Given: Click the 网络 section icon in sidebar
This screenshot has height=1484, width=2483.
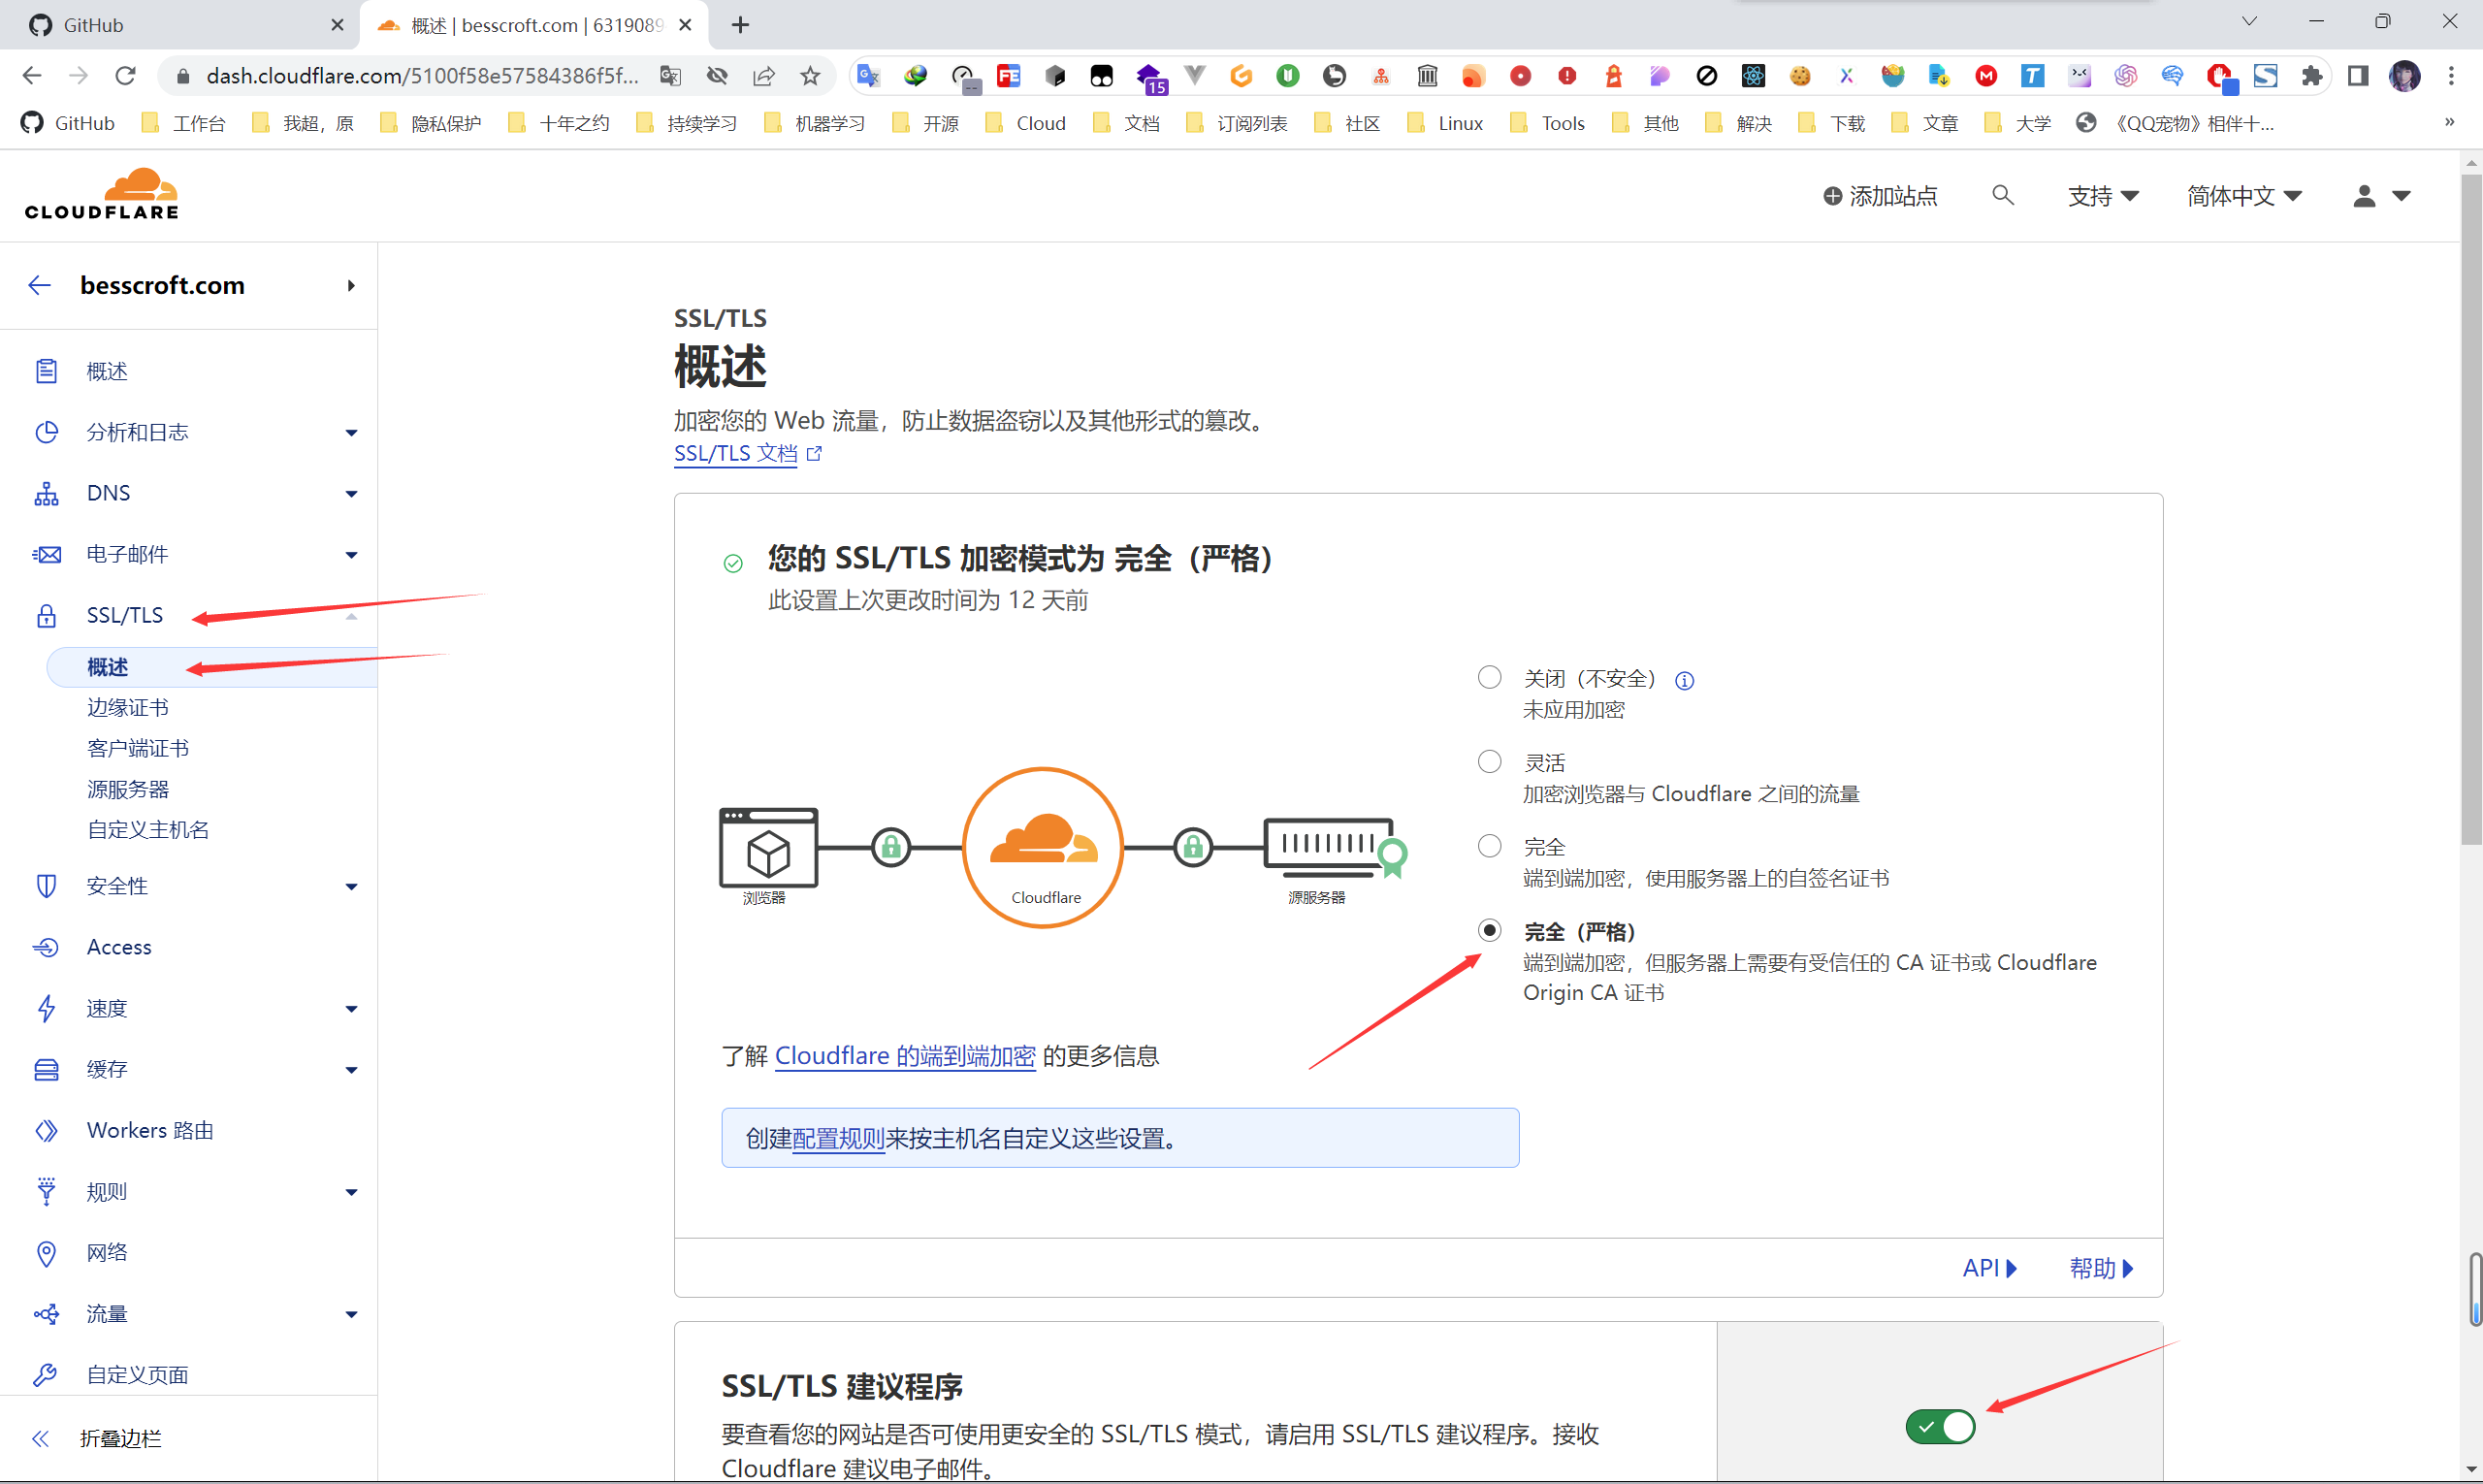Looking at the screenshot, I should [x=46, y=1252].
